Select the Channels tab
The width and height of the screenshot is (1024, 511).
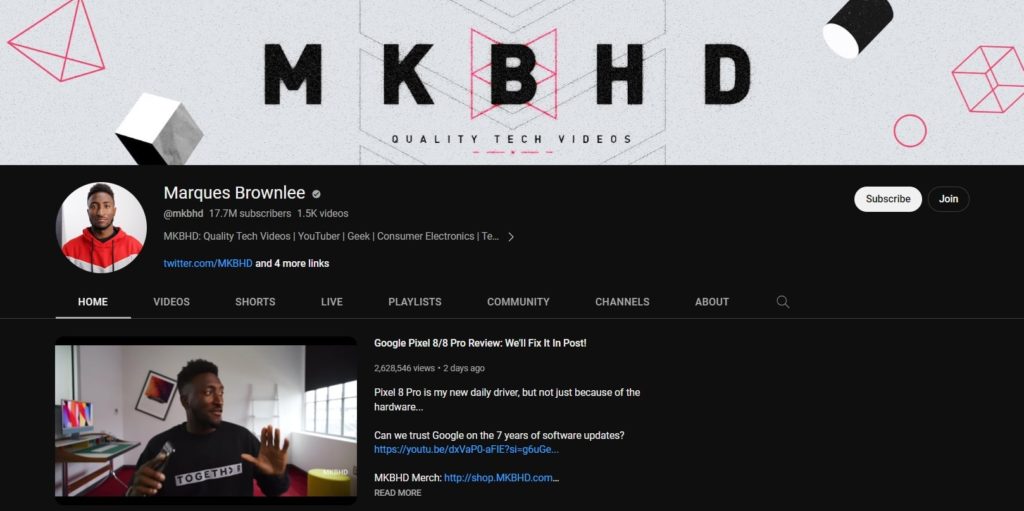[x=622, y=302]
